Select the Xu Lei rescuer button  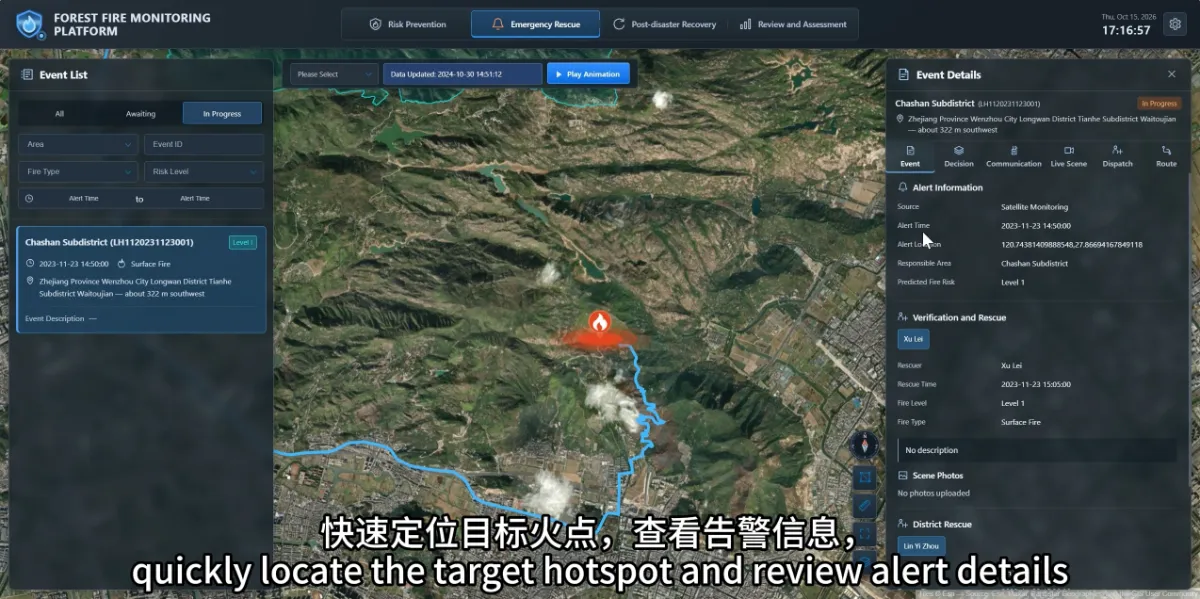pos(913,339)
